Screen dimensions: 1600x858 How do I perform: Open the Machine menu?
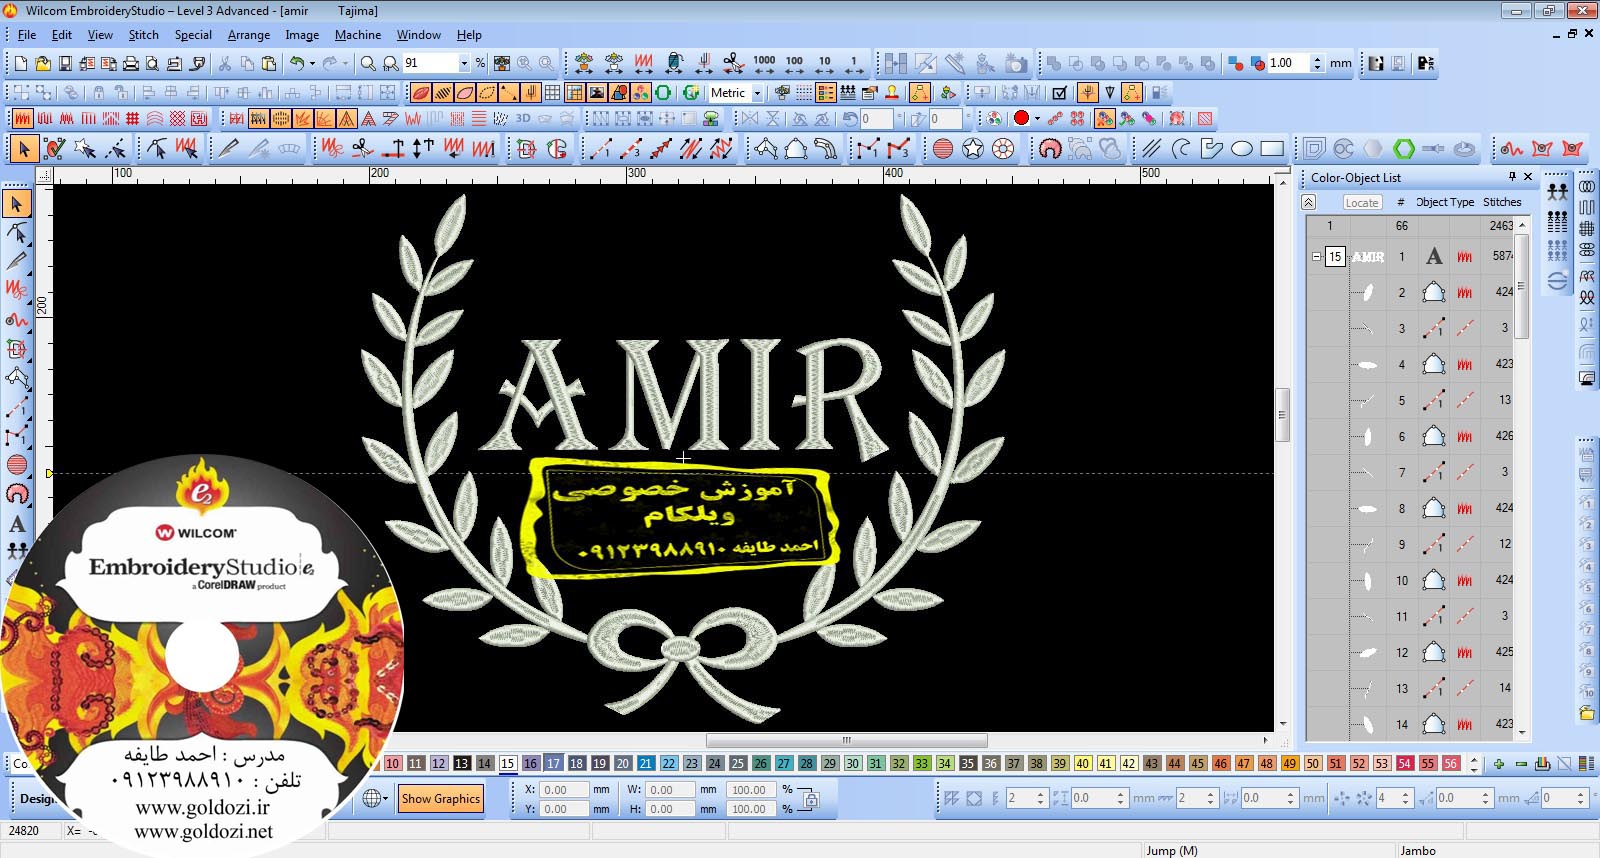[358, 35]
